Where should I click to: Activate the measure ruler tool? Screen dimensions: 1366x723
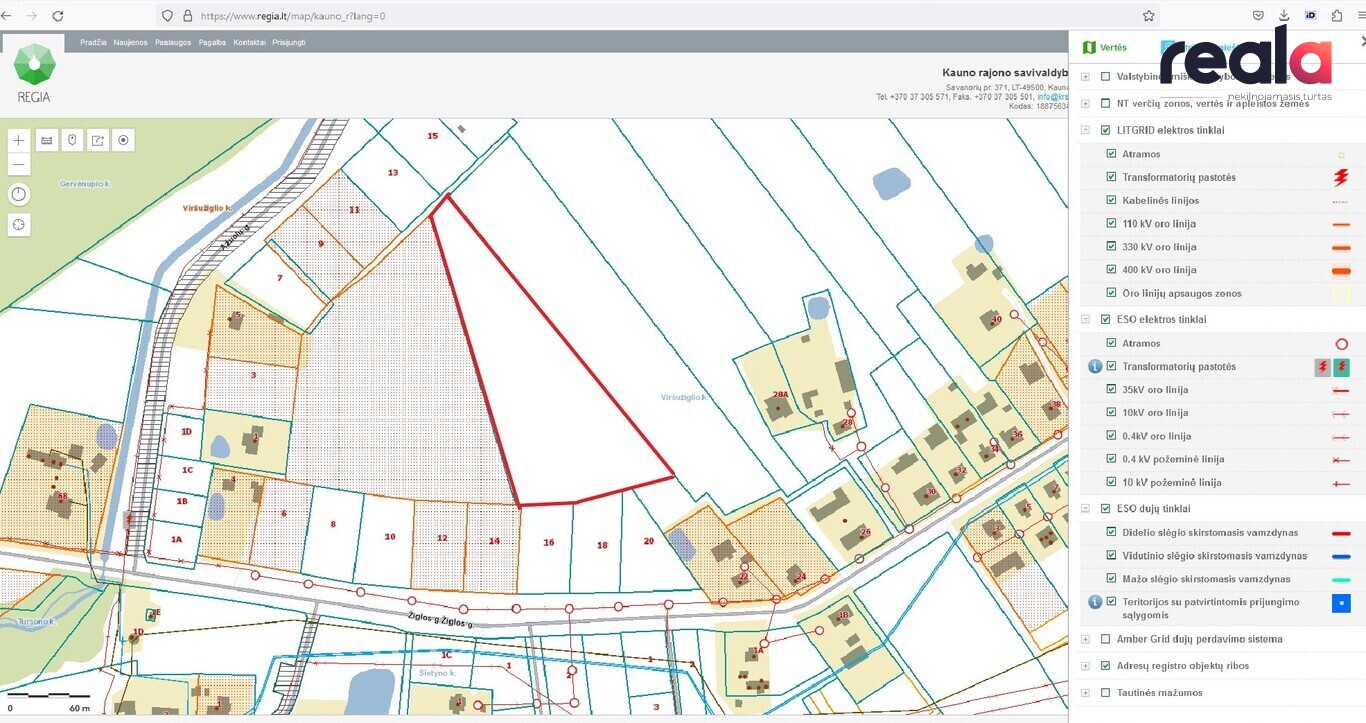(x=46, y=141)
